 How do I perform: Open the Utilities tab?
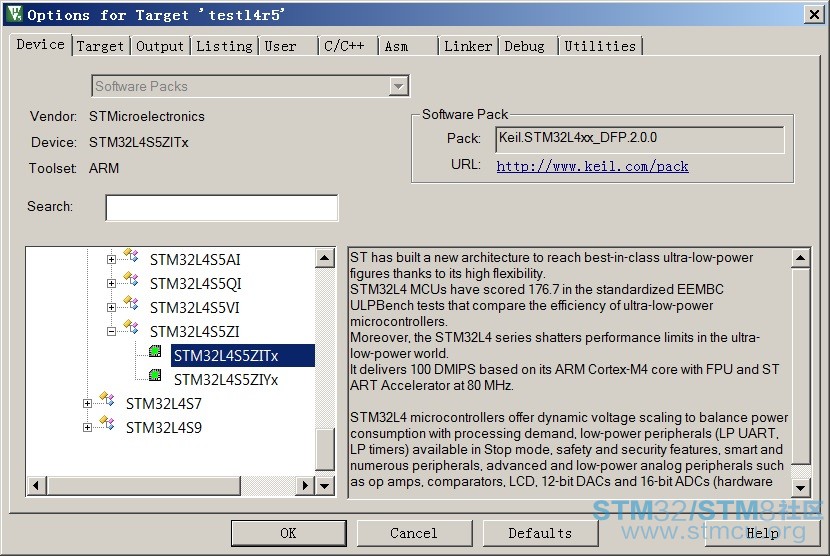(600, 47)
